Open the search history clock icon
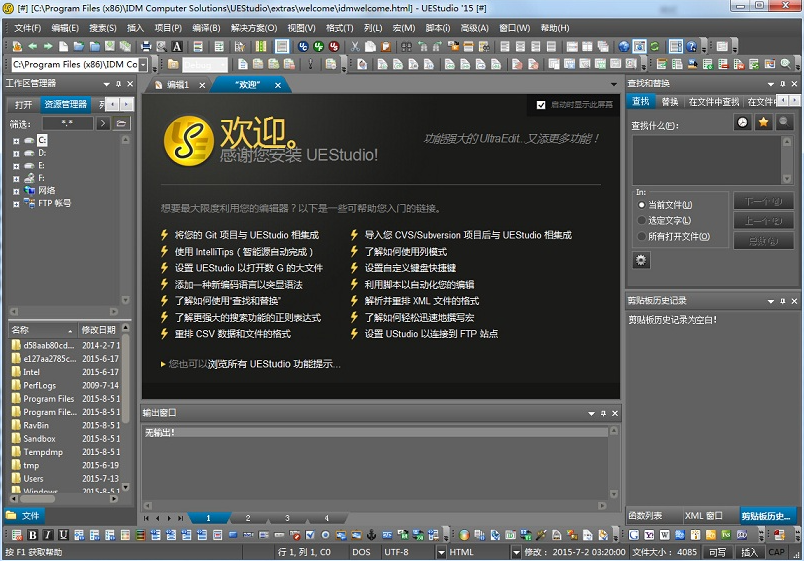This screenshot has height=561, width=804. 742,122
